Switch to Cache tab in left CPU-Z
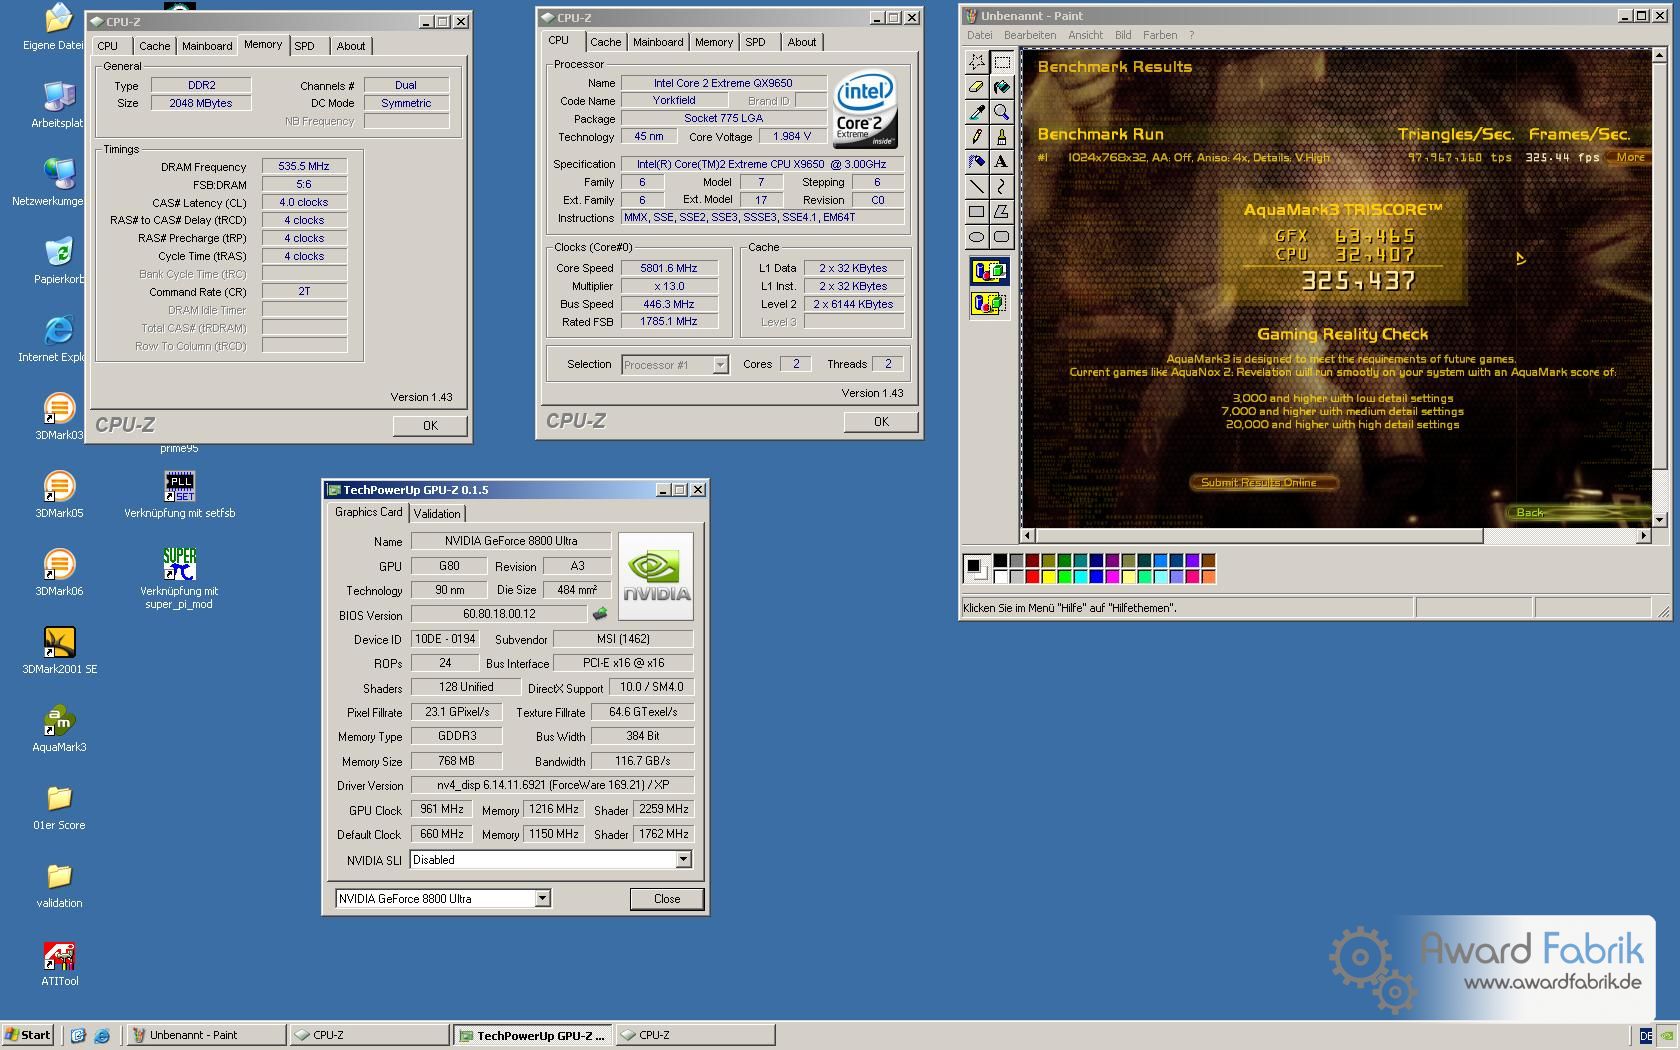 (x=154, y=46)
